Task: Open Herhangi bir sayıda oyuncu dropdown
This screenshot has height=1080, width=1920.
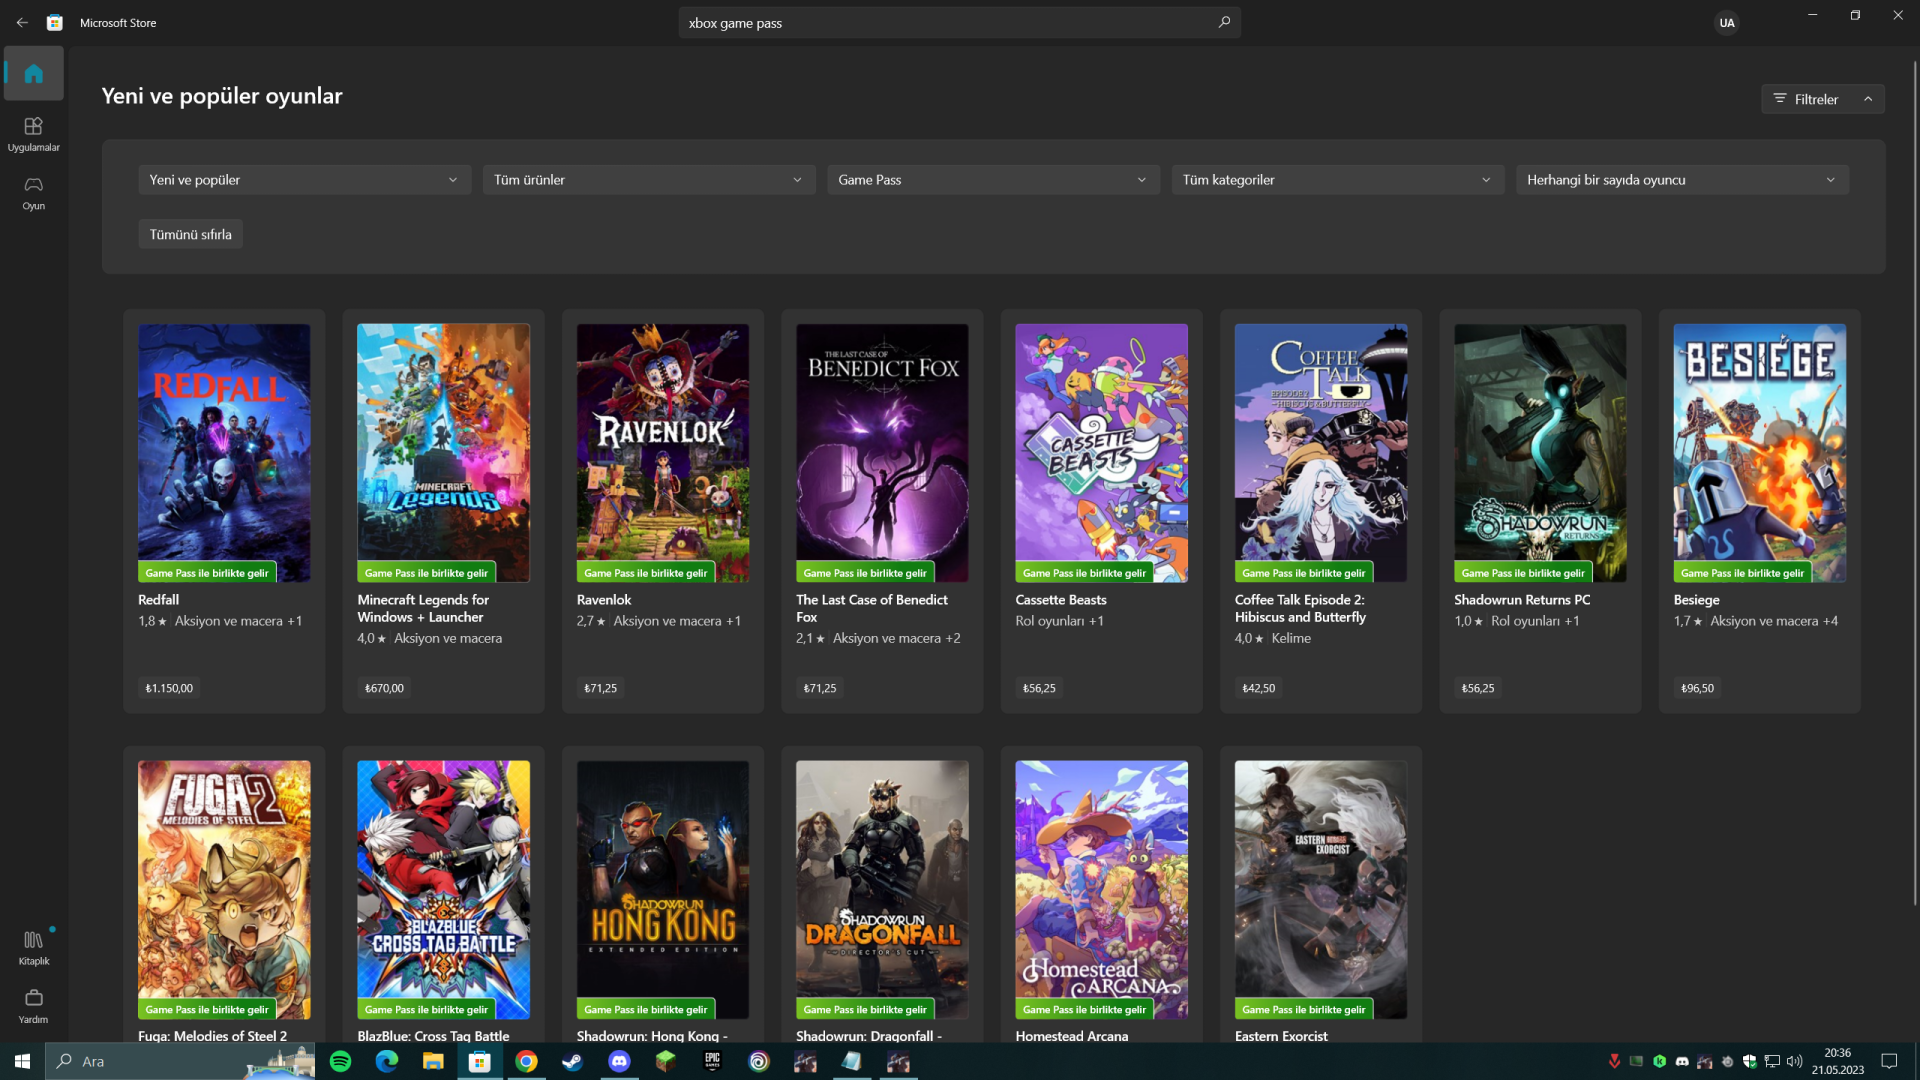Action: 1681,180
